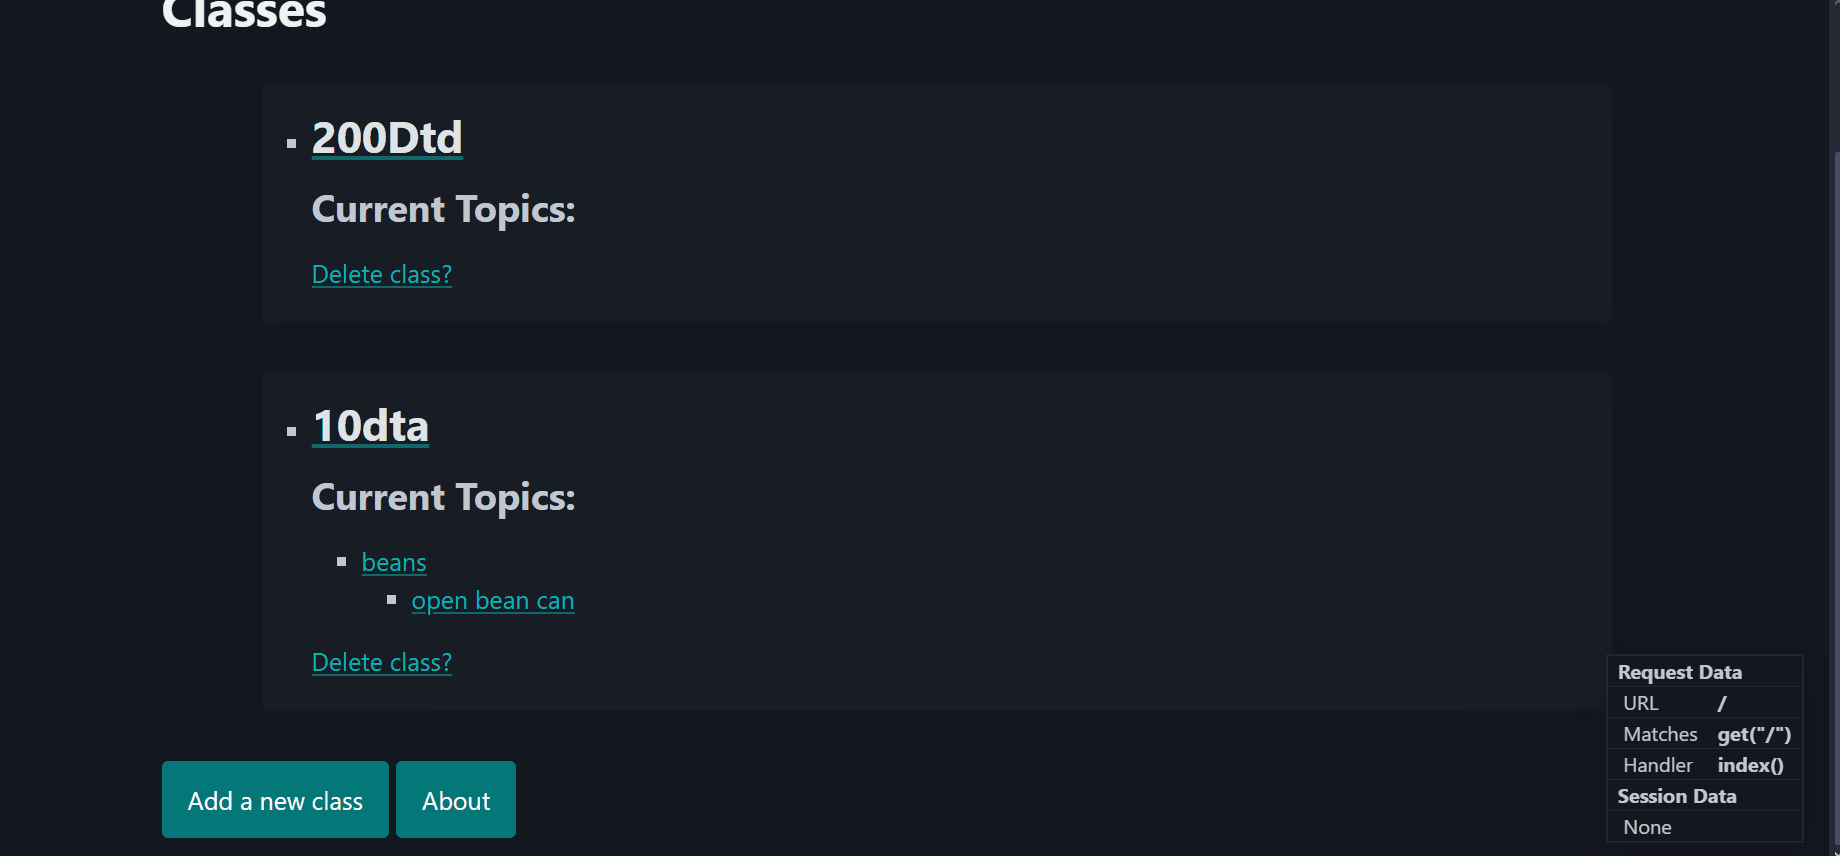
Task: Click the bullet marker beside 10dta
Action: click(292, 430)
